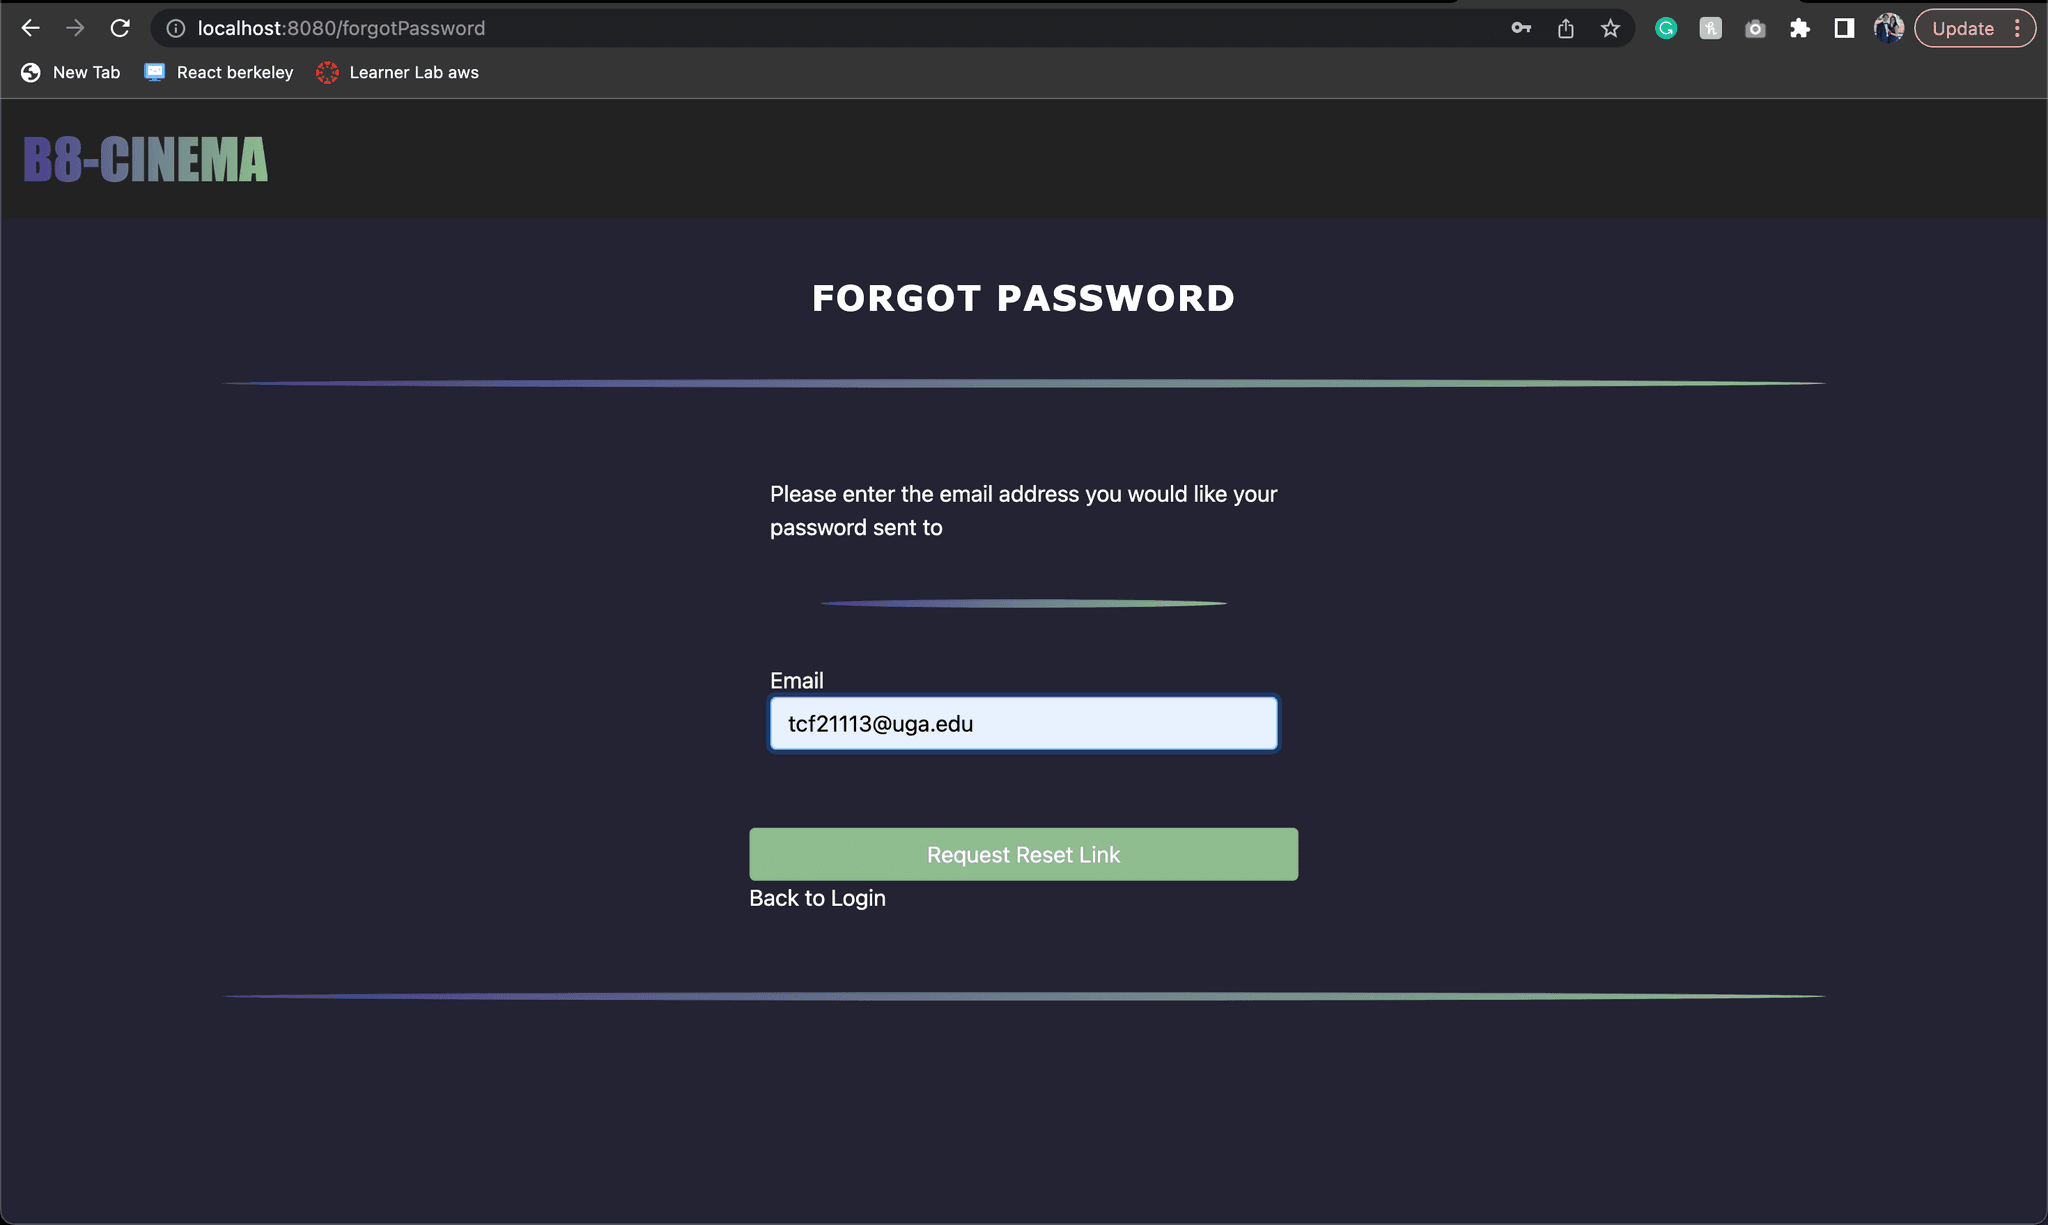Click the B8-CINEMA logo icon
Screen dimensions: 2048x1225
coord(144,160)
